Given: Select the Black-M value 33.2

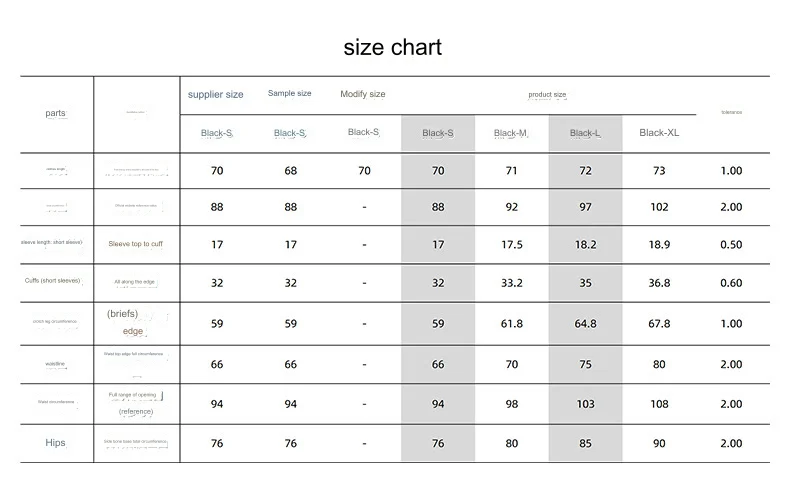Looking at the screenshot, I should click(x=511, y=283).
